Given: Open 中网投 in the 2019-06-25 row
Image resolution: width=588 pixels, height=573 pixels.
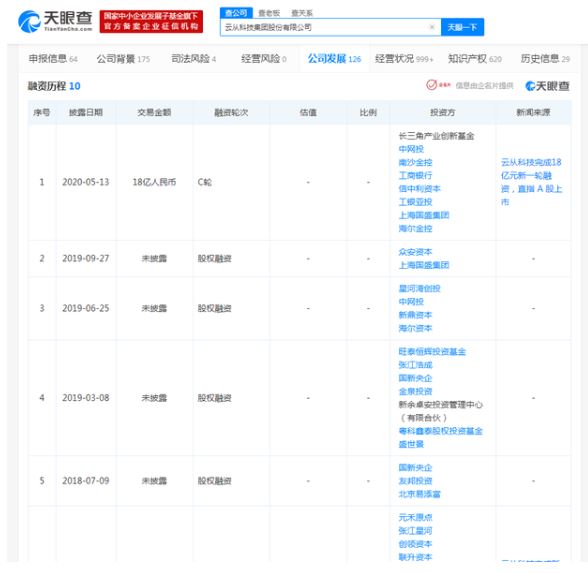Looking at the screenshot, I should (x=411, y=302).
